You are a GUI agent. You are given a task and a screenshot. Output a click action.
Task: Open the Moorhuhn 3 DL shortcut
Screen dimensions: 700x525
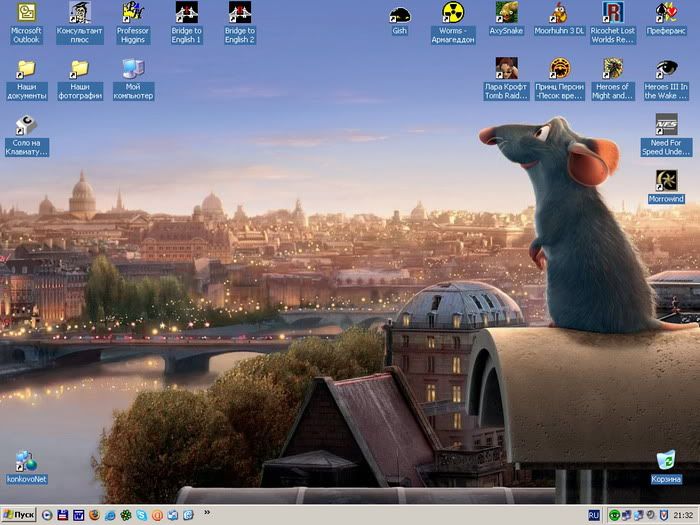tap(559, 19)
